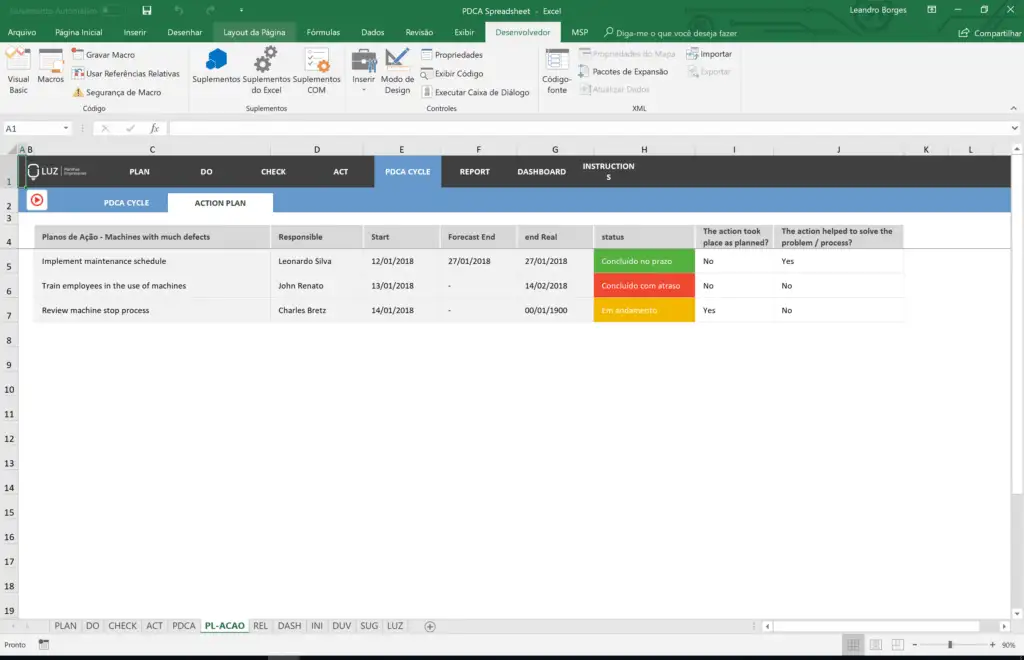Click the REPORT navigation button
Viewport: 1024px width, 660px height.
475,172
